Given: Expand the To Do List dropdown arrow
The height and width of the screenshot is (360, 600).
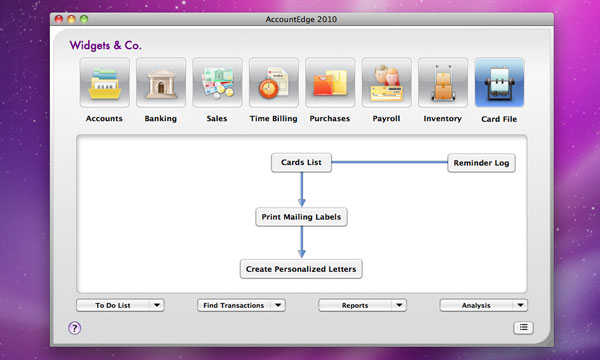Looking at the screenshot, I should tap(157, 305).
